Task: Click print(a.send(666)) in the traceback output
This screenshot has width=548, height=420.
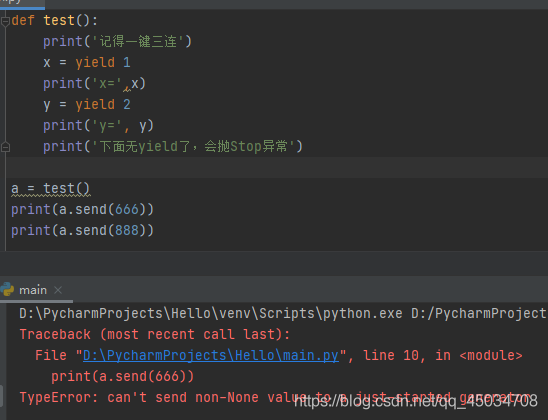Action: 122,377
